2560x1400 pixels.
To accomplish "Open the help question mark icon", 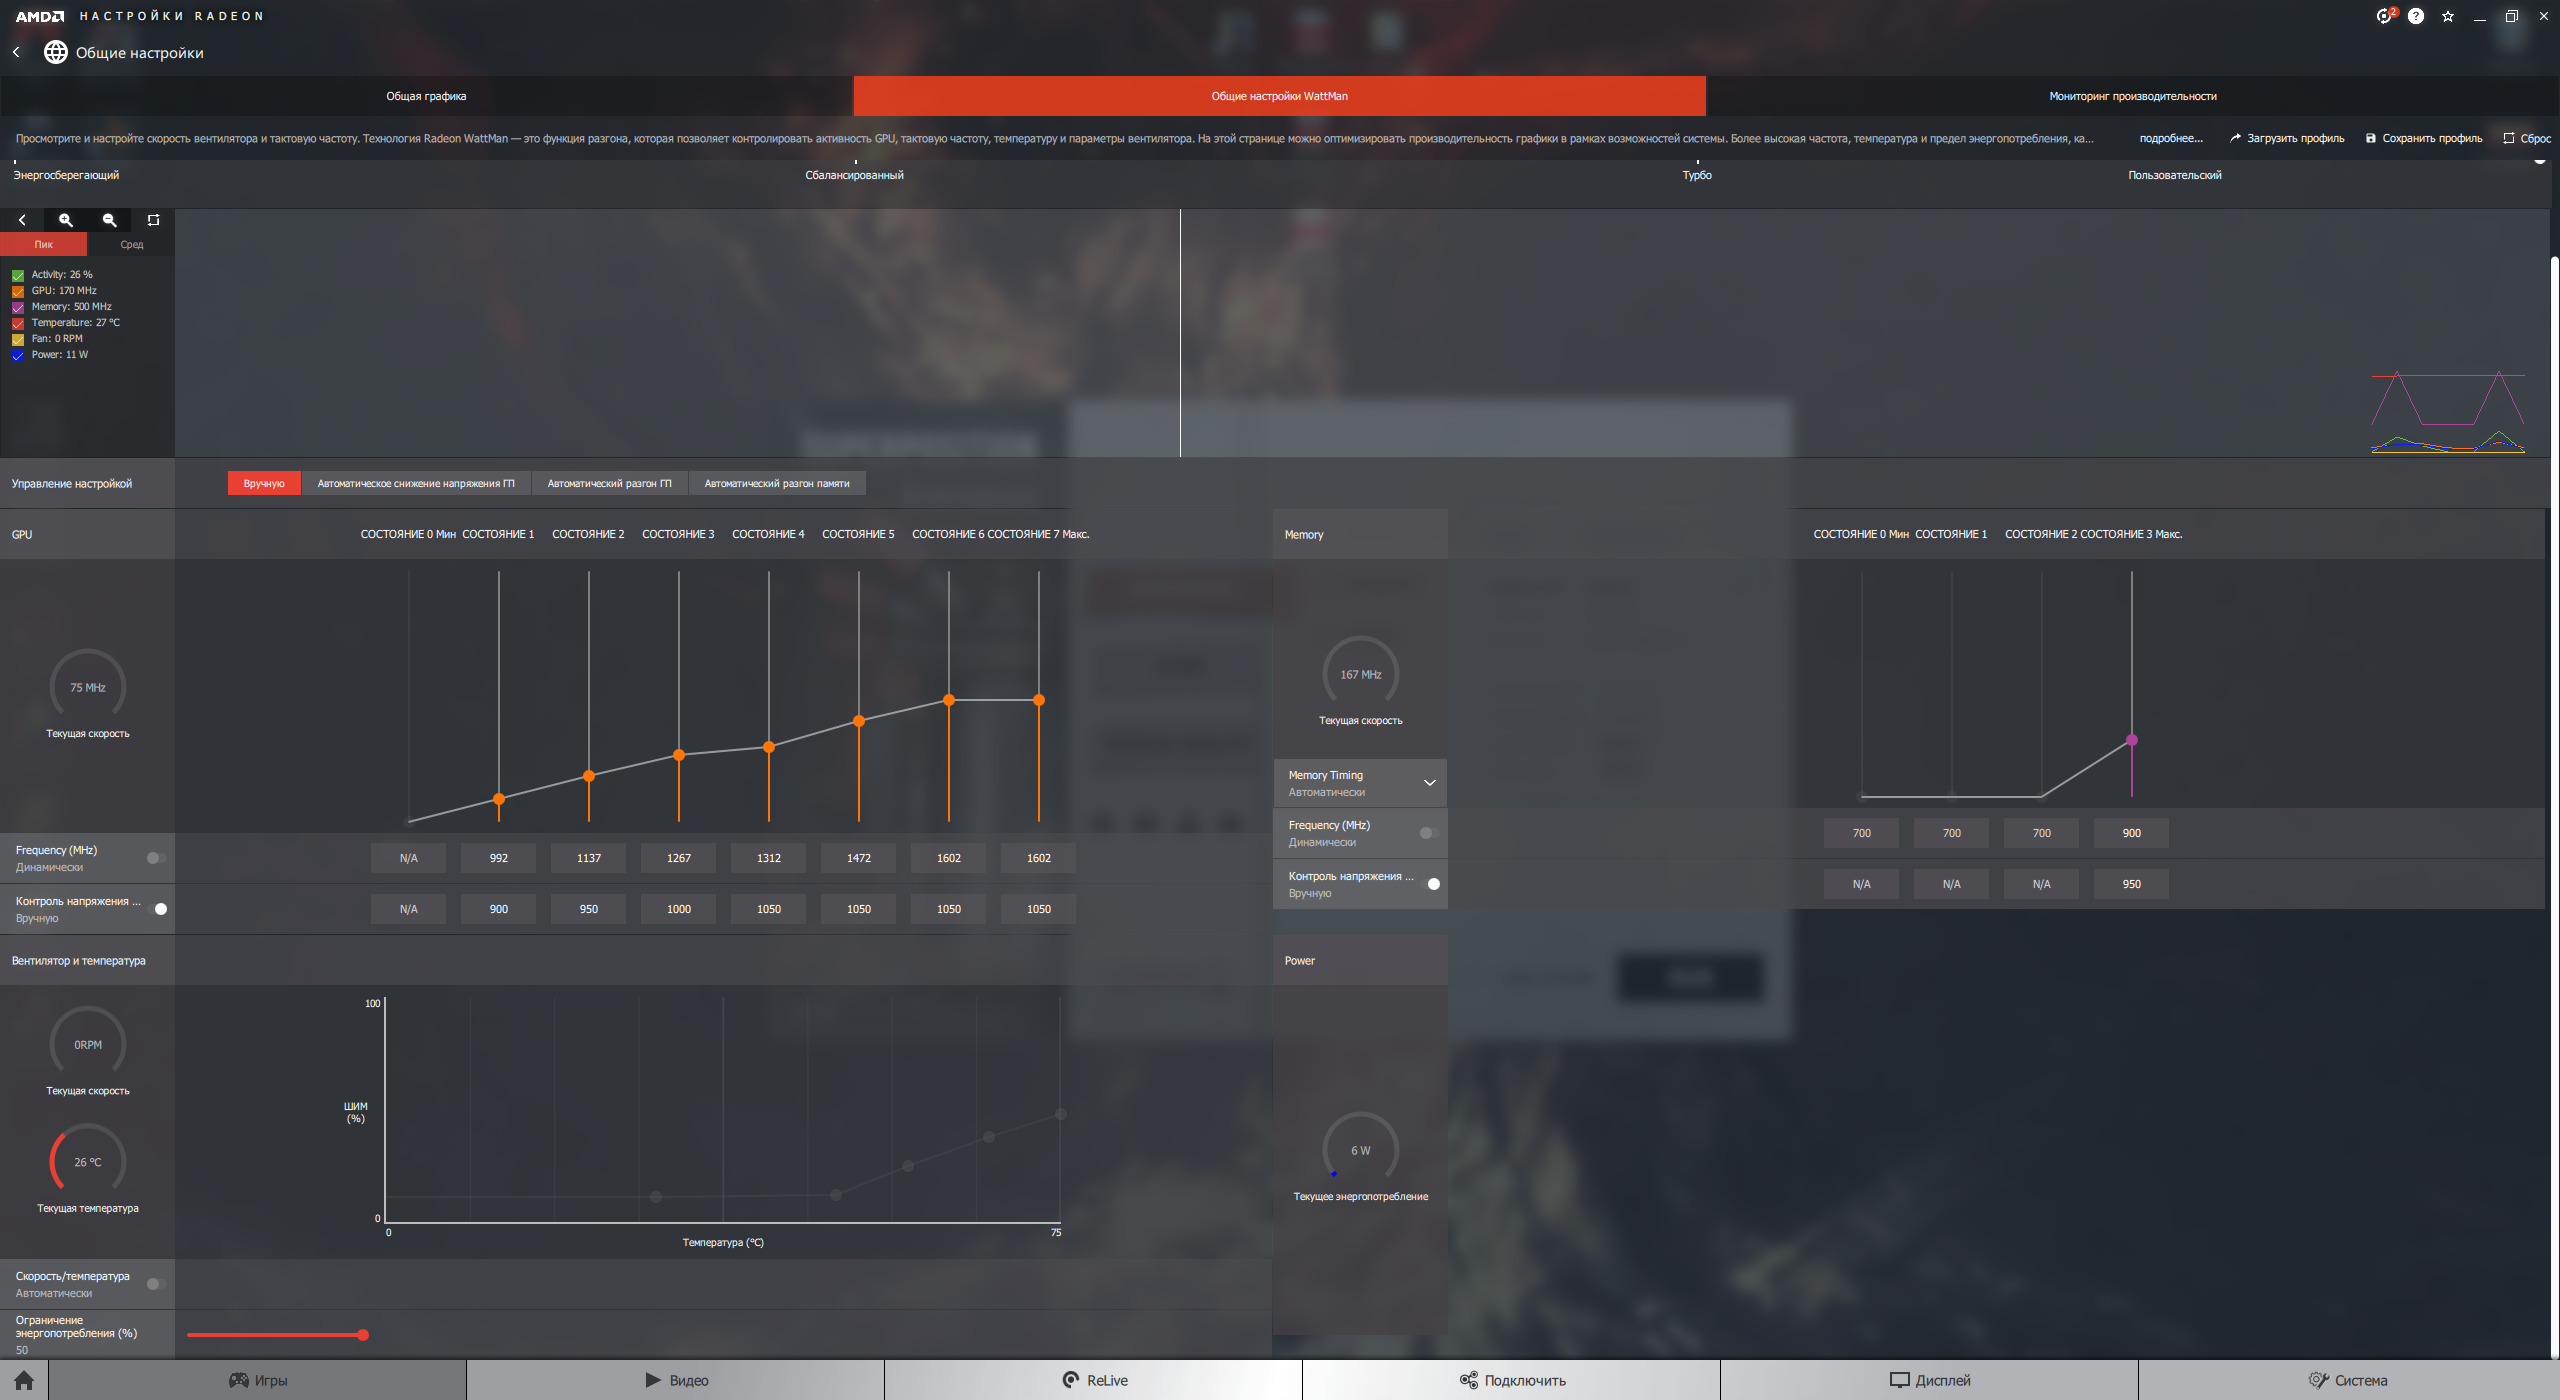I will coord(2416,16).
